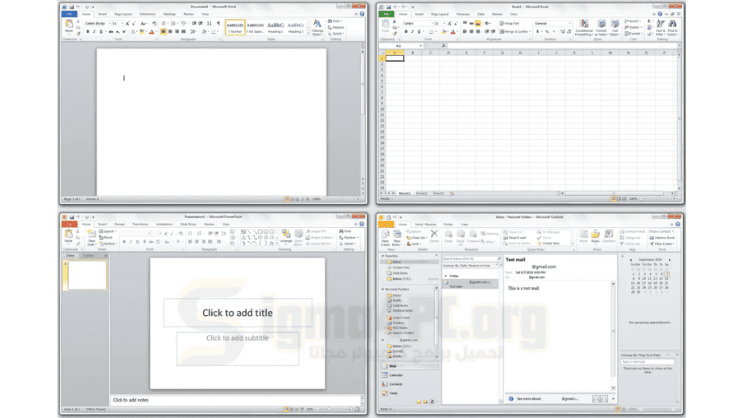Image resolution: width=743 pixels, height=418 pixels.
Task: Open Arrange in PowerPoint
Action: (286, 236)
